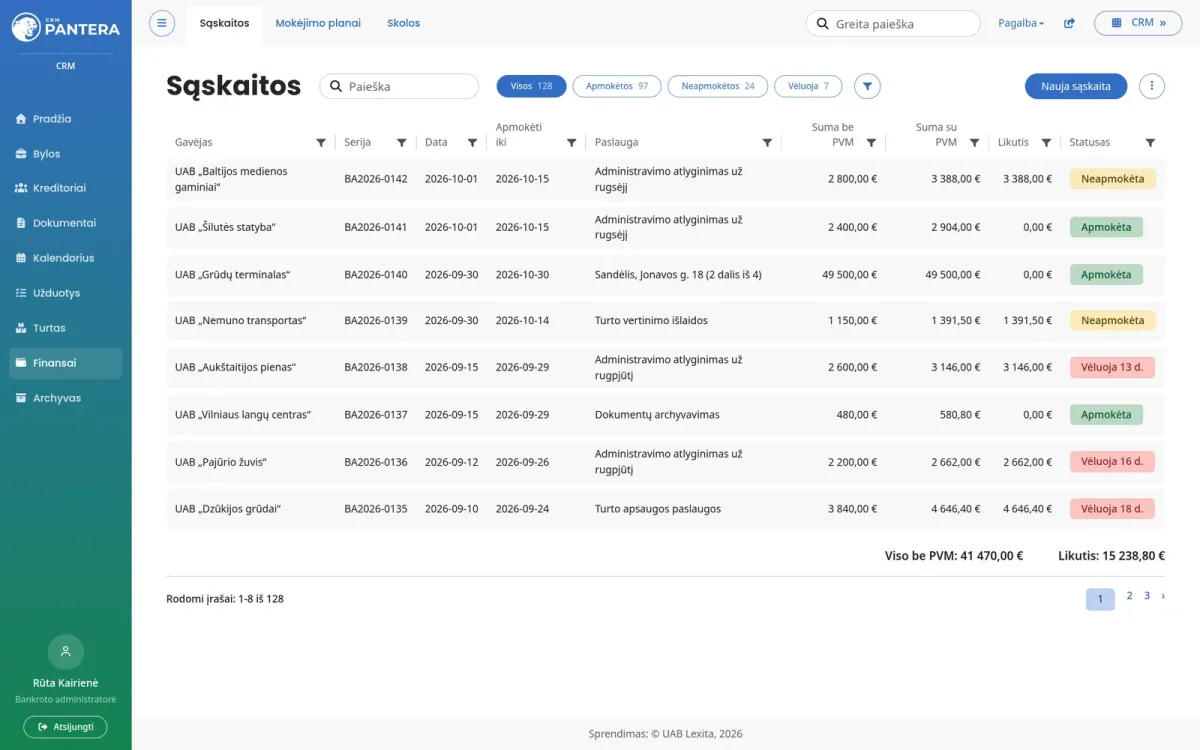Filter the Suma be PVM column
This screenshot has height=750, width=1200.
tap(871, 143)
